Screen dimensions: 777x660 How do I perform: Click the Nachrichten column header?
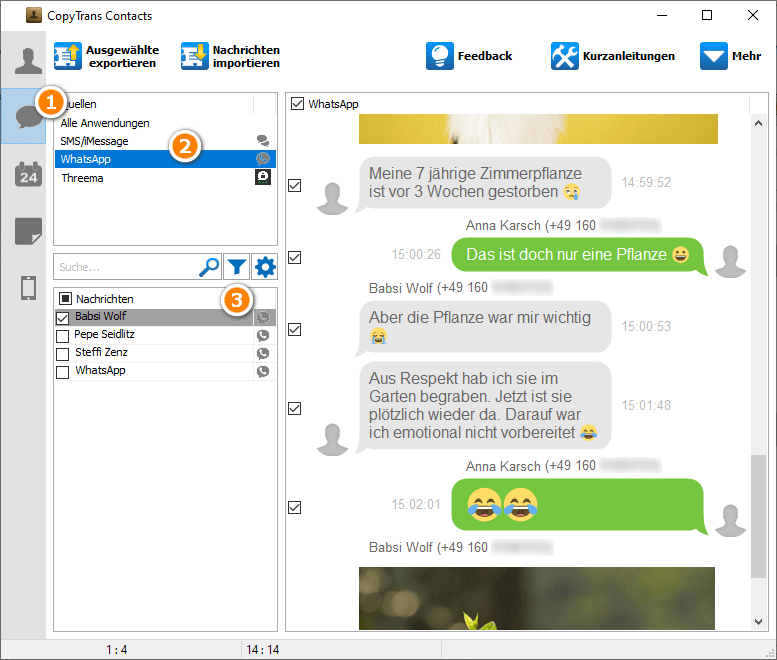pyautogui.click(x=105, y=299)
